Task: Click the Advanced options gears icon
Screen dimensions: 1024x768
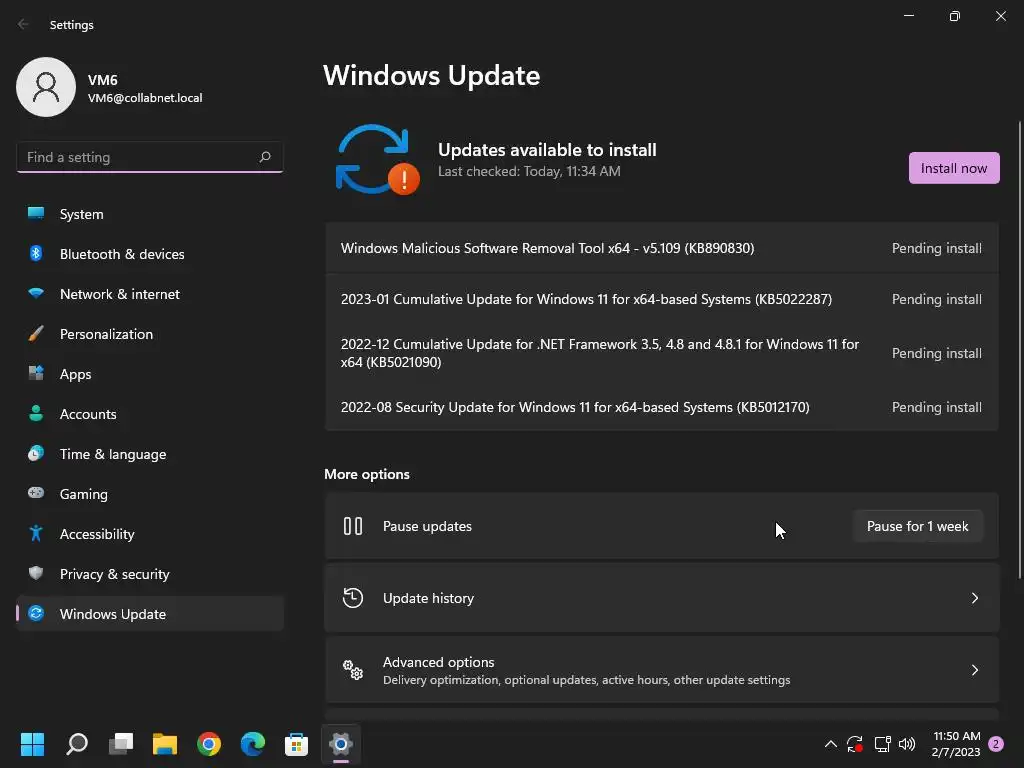Action: (x=353, y=670)
